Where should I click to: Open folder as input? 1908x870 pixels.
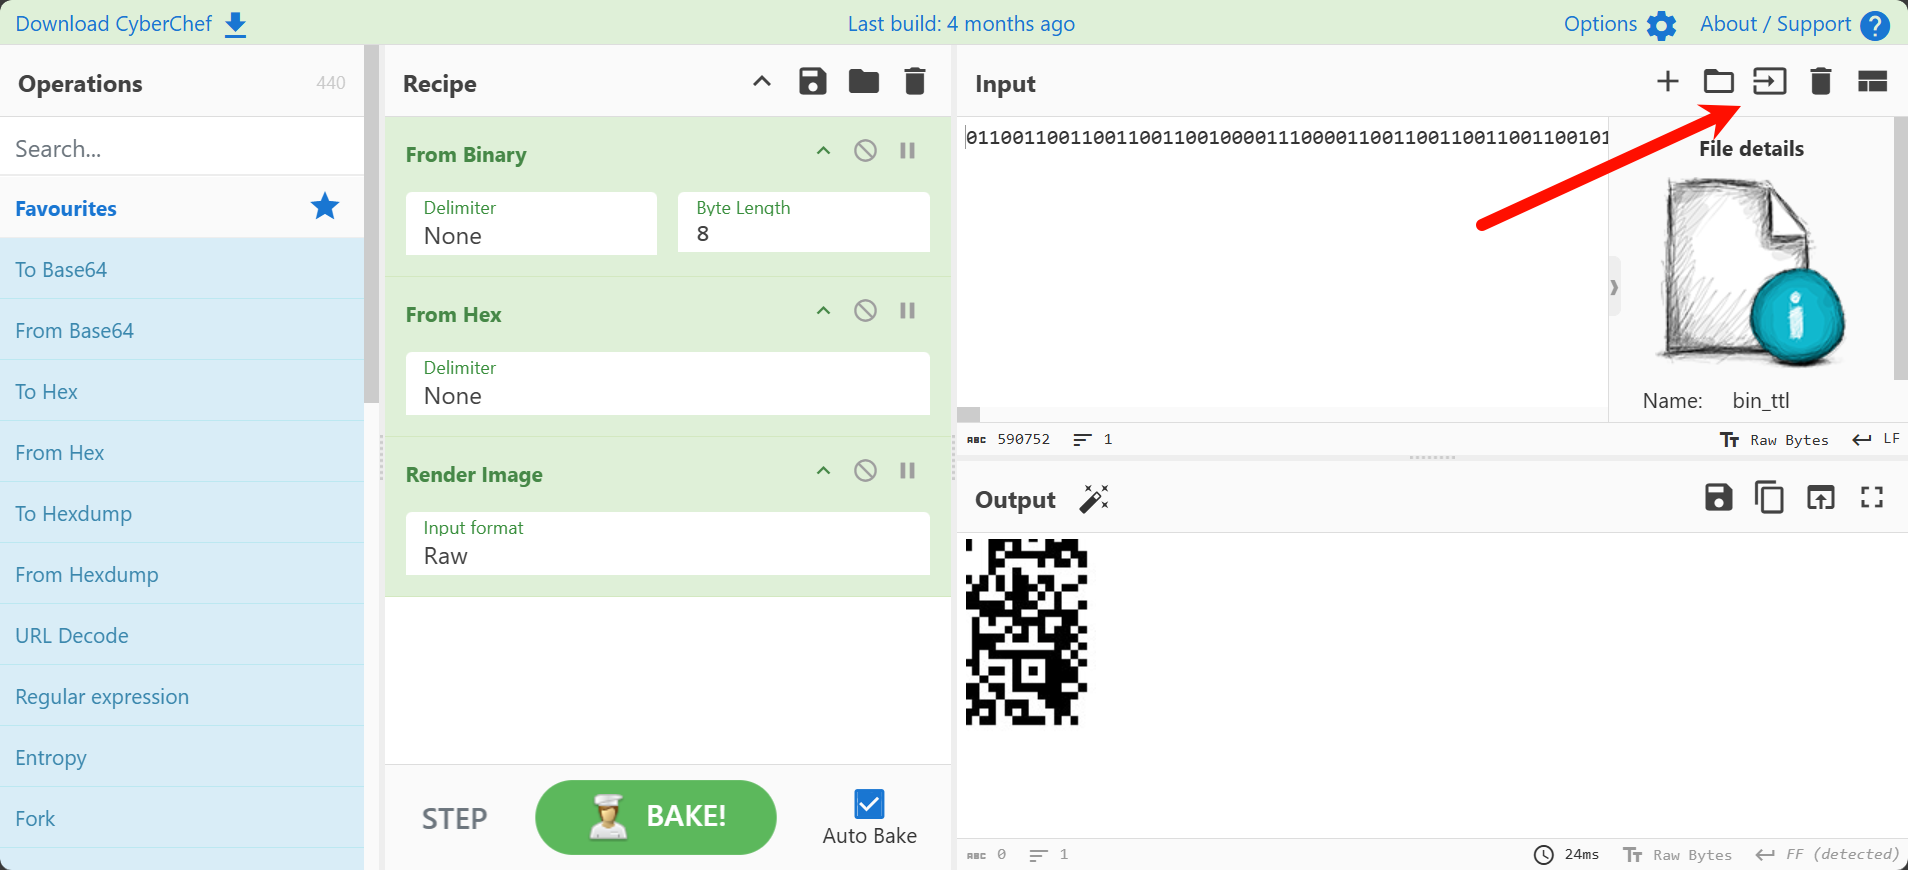[x=1718, y=81]
